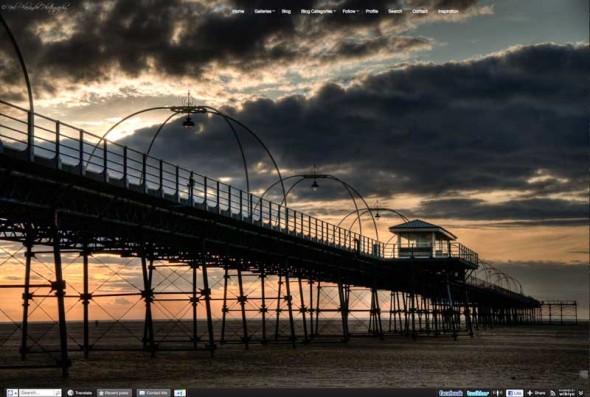Click the Google +1 button
Image resolution: width=590 pixels, height=397 pixels.
[x=180, y=393]
